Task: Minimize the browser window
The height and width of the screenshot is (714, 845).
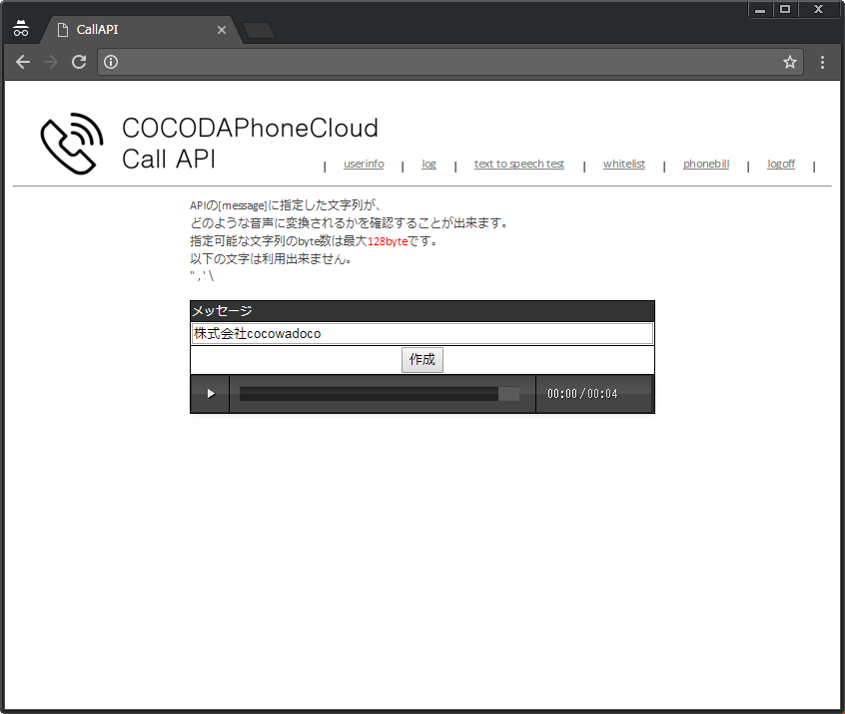Action: pyautogui.click(x=760, y=10)
